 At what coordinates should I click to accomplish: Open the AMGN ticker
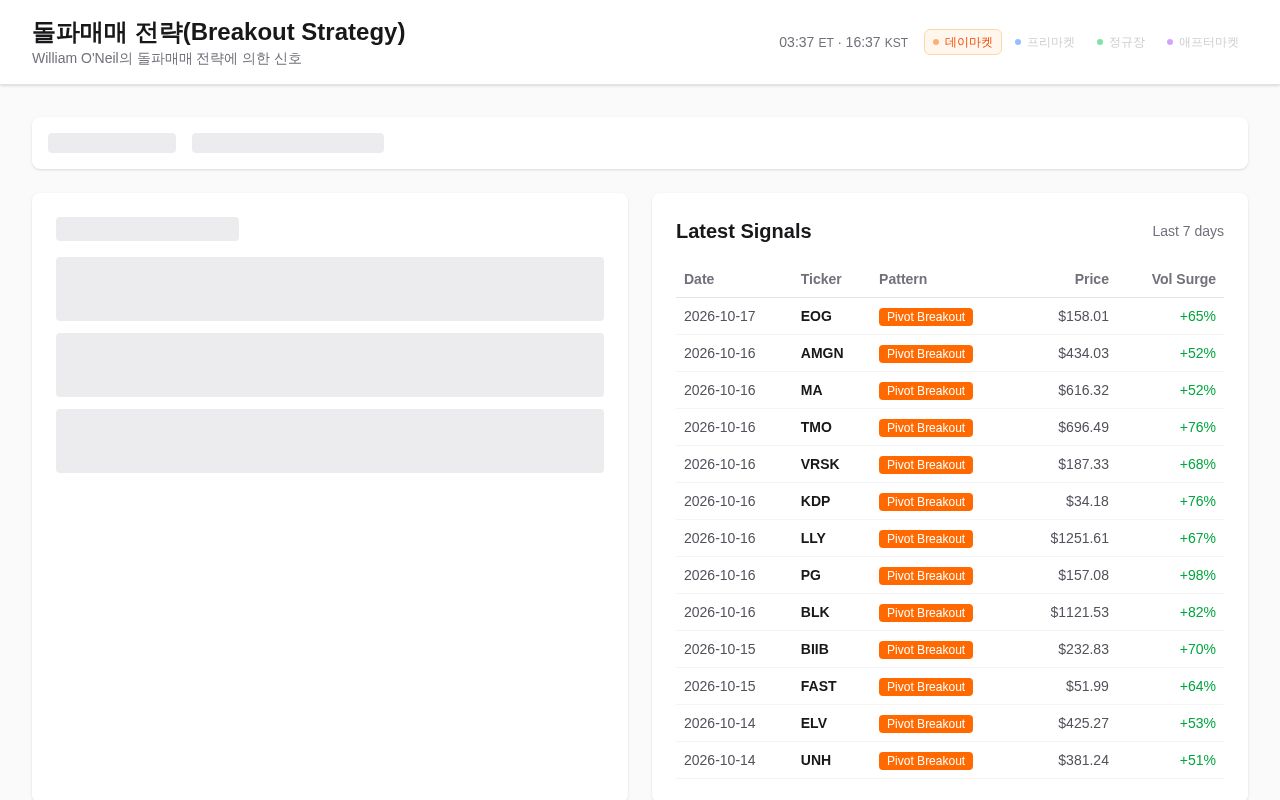pos(822,353)
